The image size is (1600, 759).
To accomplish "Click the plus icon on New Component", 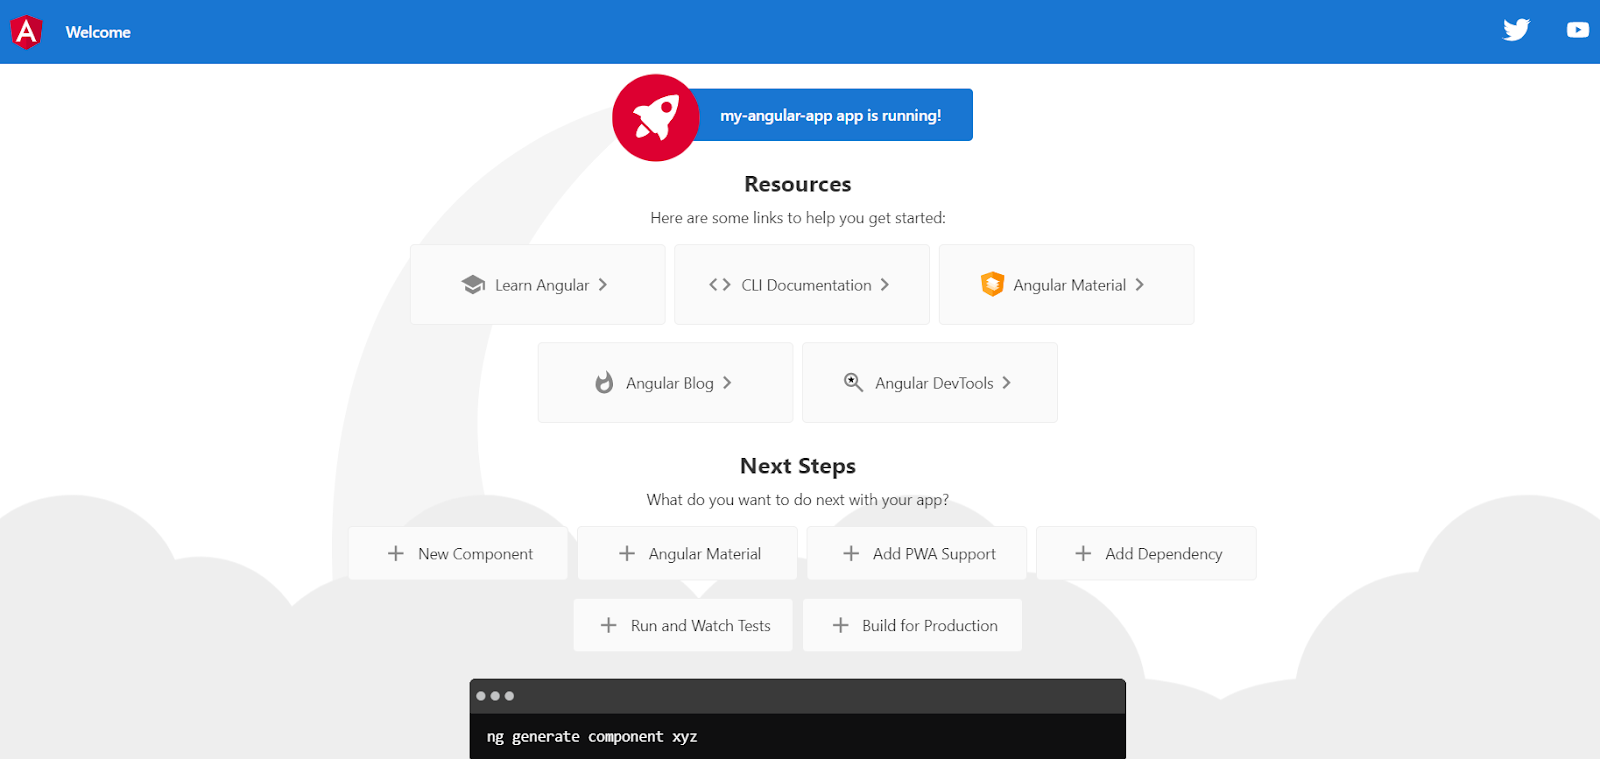I will (x=396, y=553).
